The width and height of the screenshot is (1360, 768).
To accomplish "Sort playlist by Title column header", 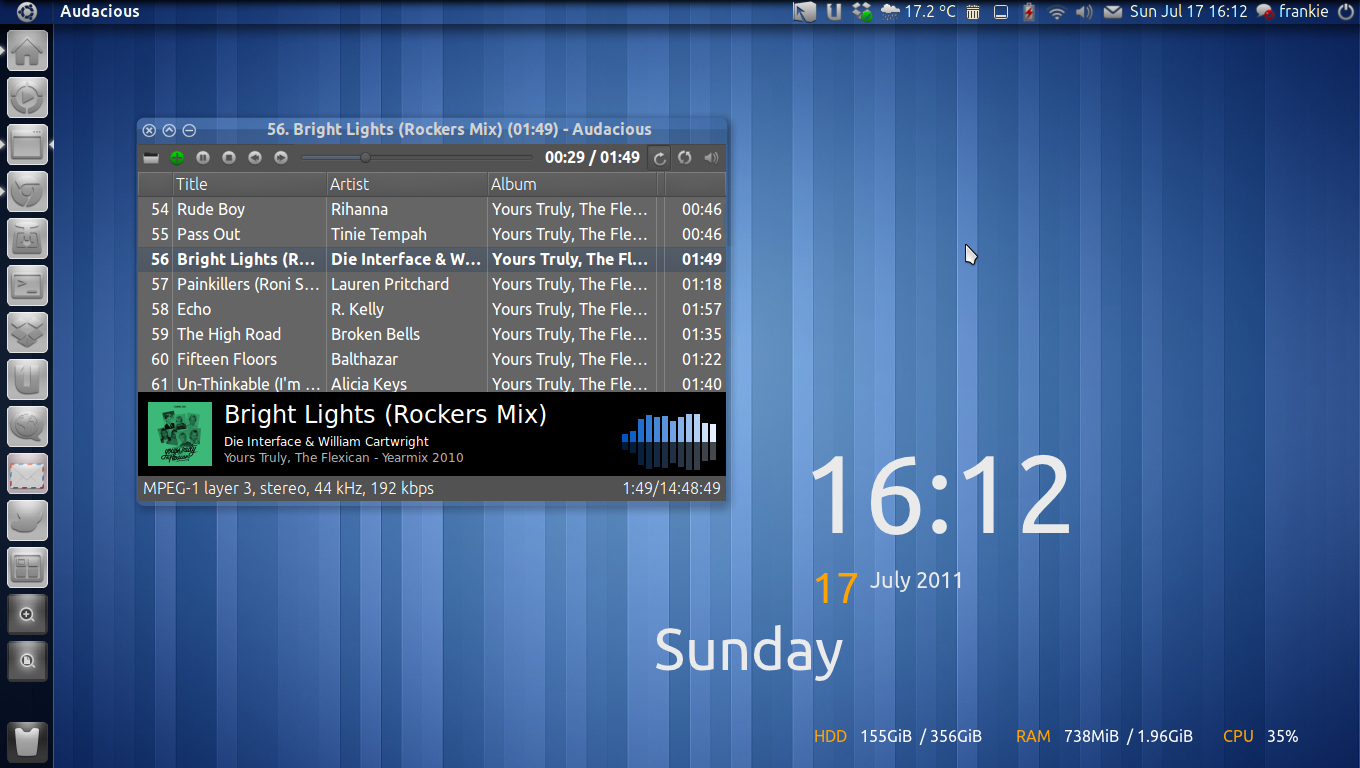I will (250, 184).
